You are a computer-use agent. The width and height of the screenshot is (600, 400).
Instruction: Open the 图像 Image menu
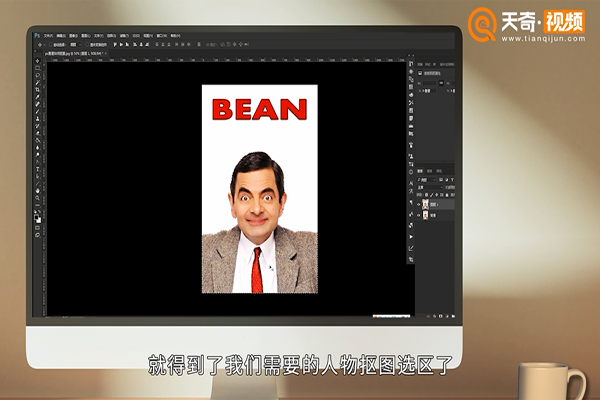[x=73, y=36]
